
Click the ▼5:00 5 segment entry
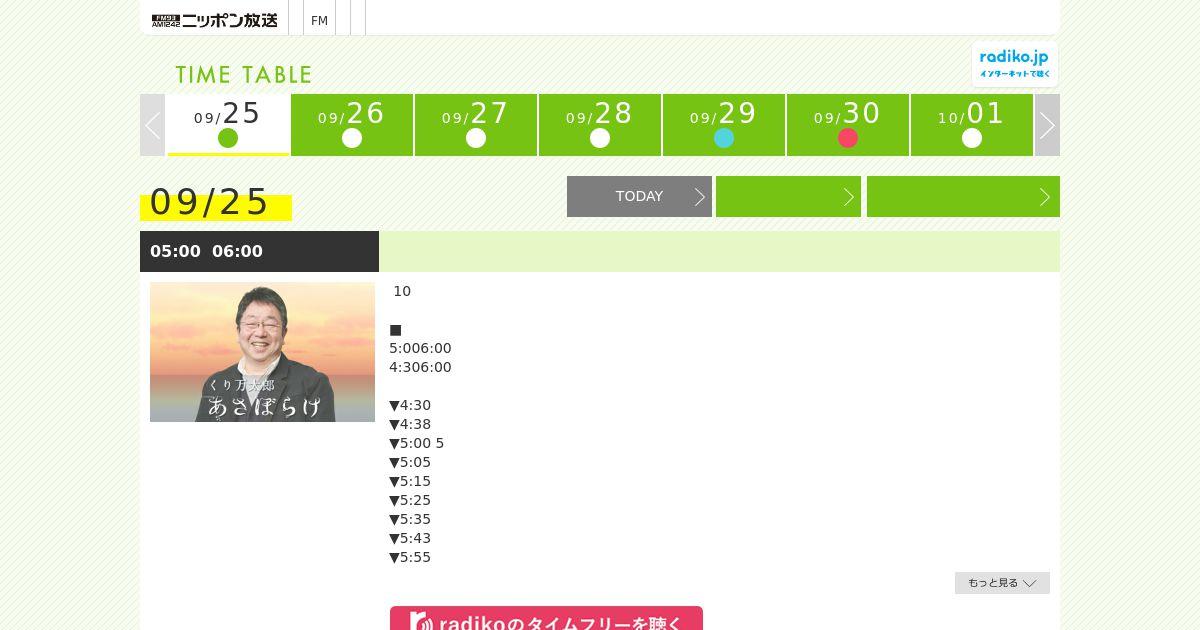click(x=417, y=443)
